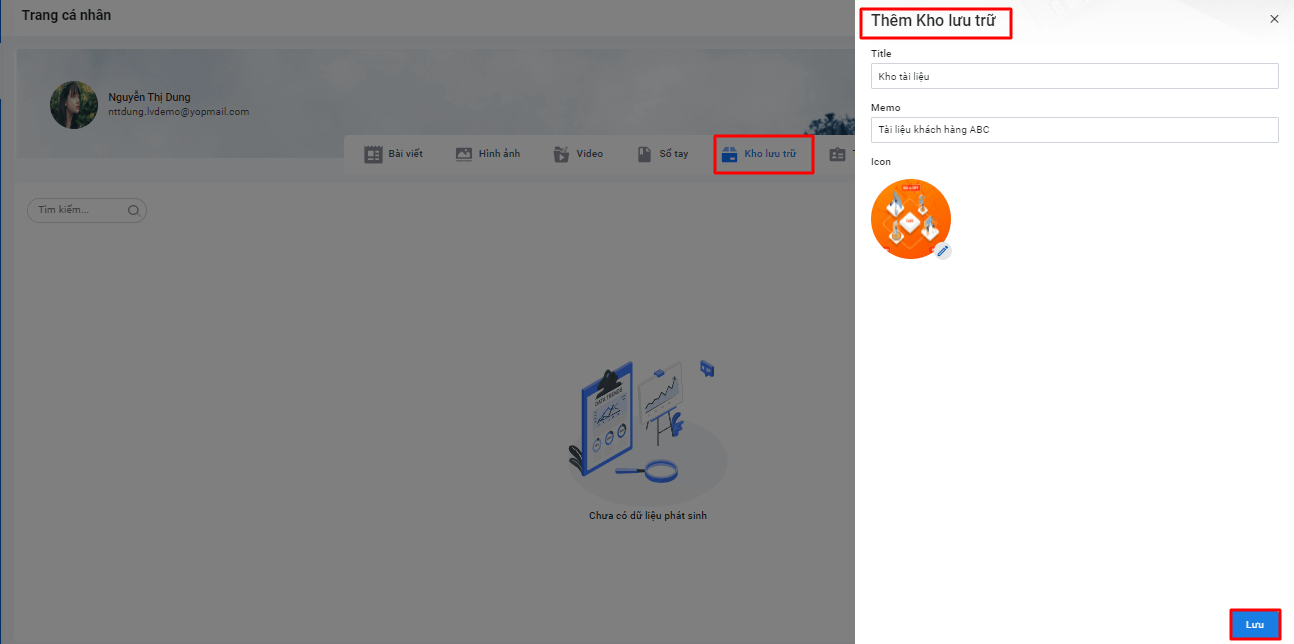Click into the Memo input field
The image size is (1294, 644).
click(x=1074, y=130)
